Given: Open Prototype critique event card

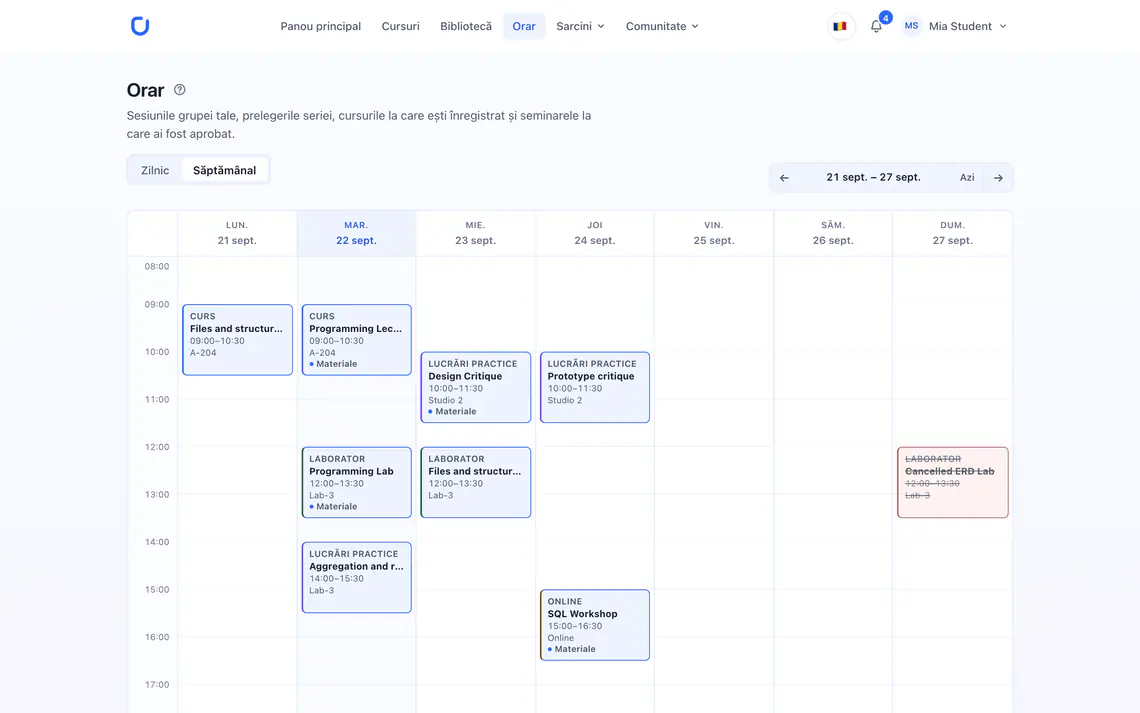Looking at the screenshot, I should coord(595,387).
